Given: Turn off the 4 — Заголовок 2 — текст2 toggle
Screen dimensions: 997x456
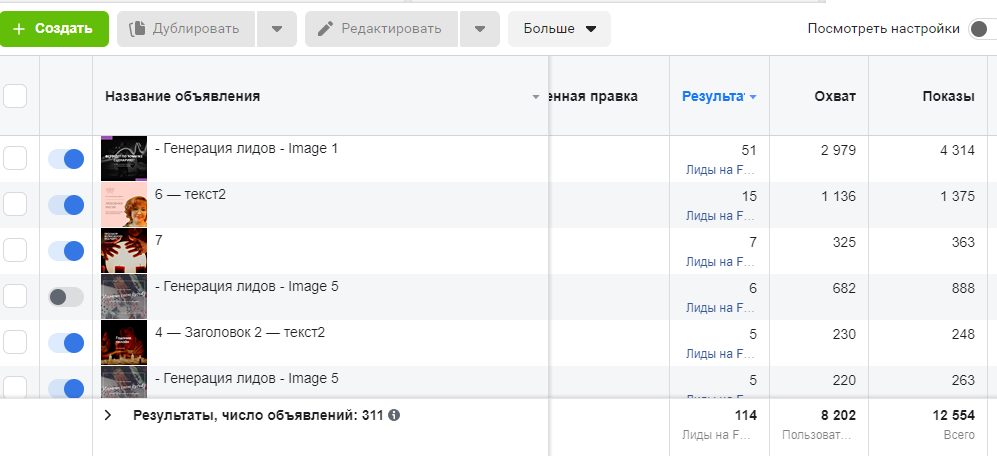Looking at the screenshot, I should (66, 343).
